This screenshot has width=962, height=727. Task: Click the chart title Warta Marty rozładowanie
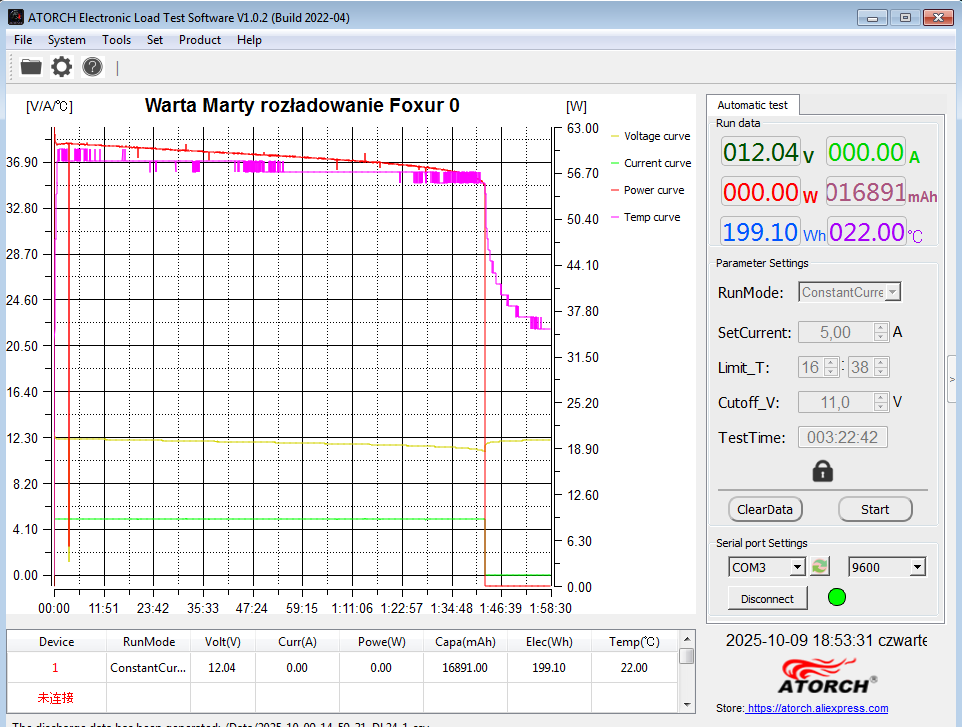(302, 106)
